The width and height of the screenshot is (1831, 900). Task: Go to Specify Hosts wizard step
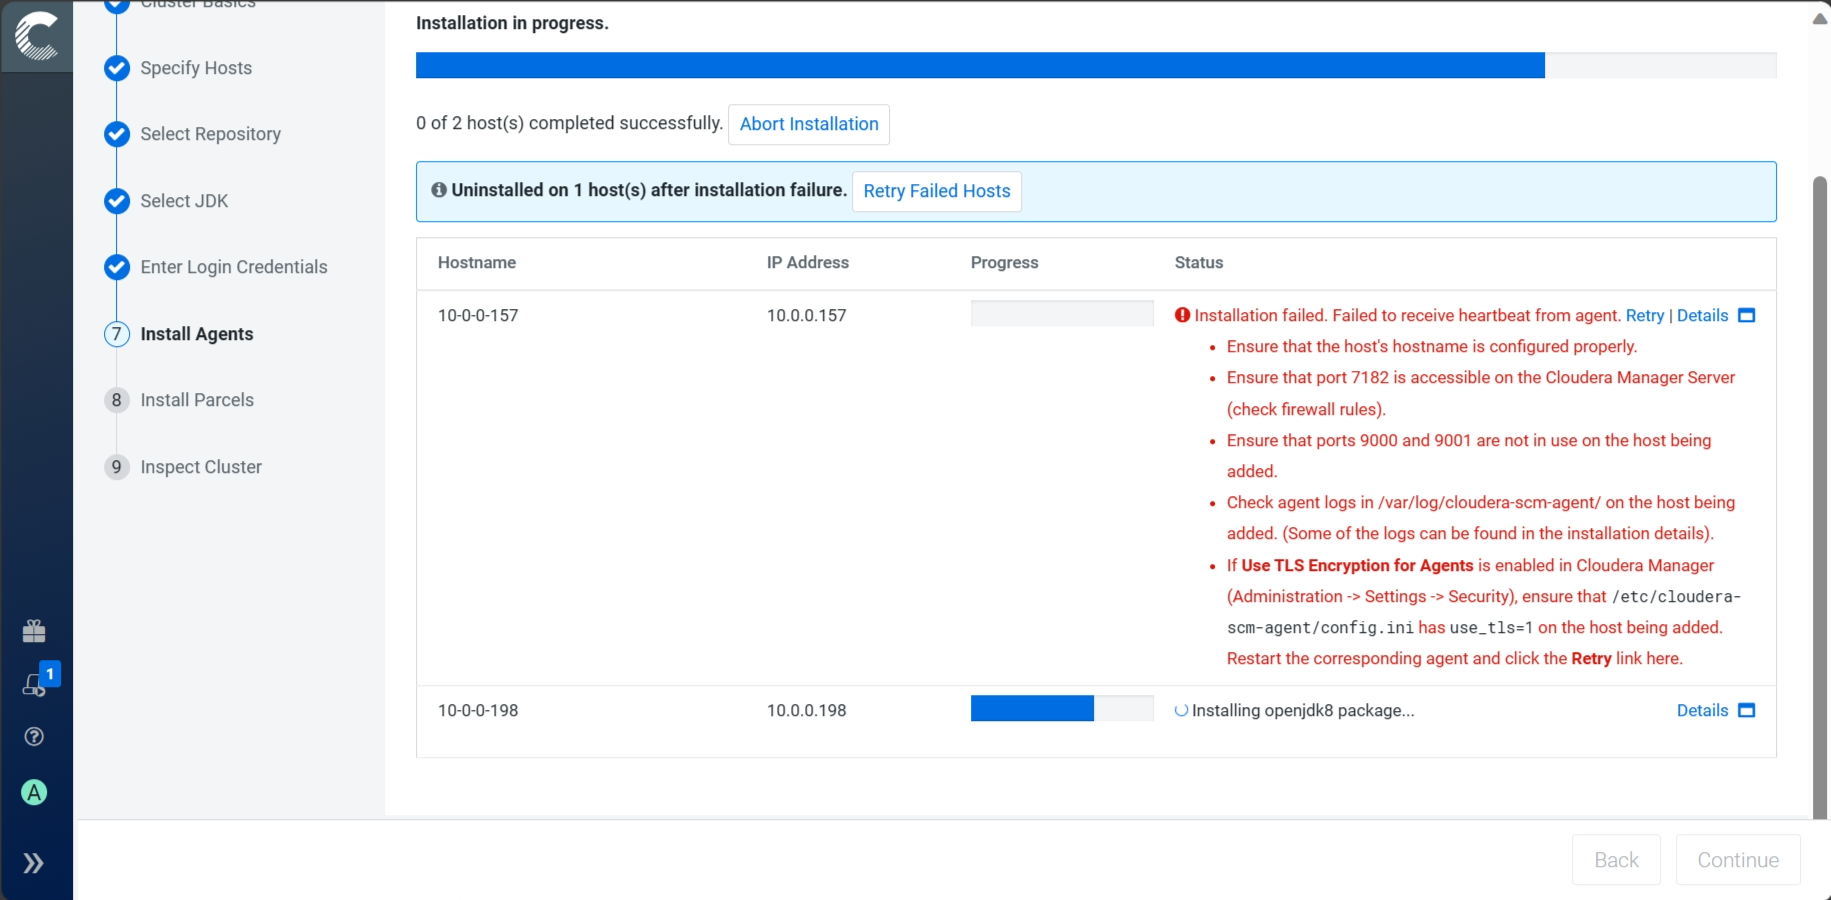coord(196,68)
